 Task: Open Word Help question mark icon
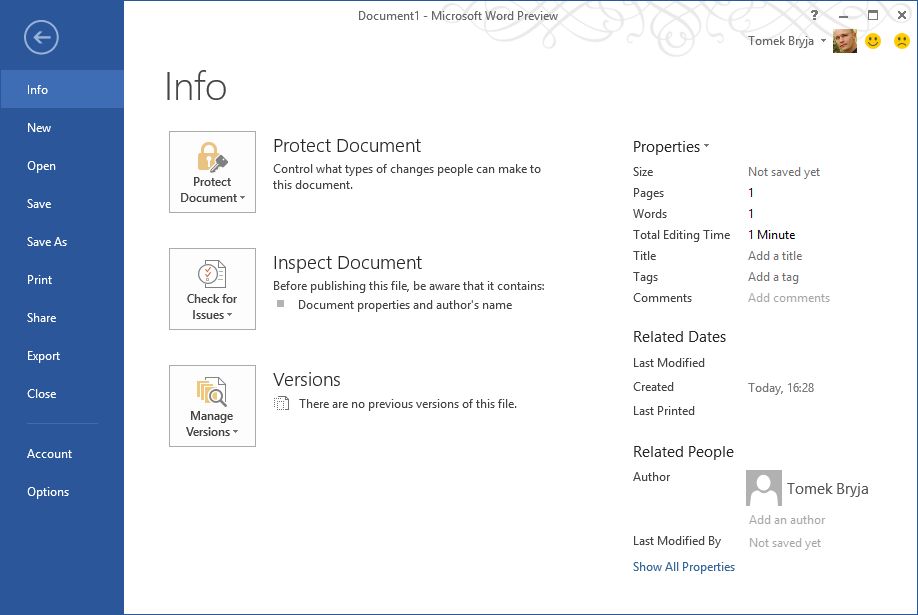click(814, 15)
